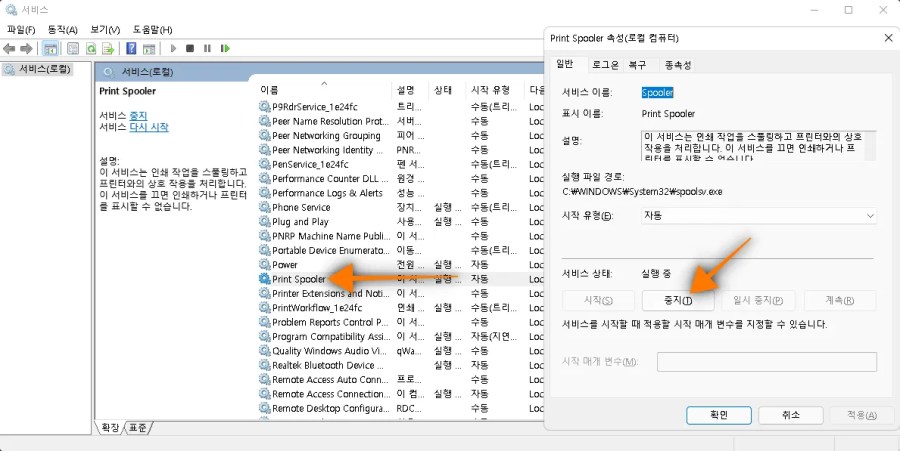This screenshot has width=900, height=451.
Task: Select Problem Reports Control P... service row
Action: tap(400, 322)
